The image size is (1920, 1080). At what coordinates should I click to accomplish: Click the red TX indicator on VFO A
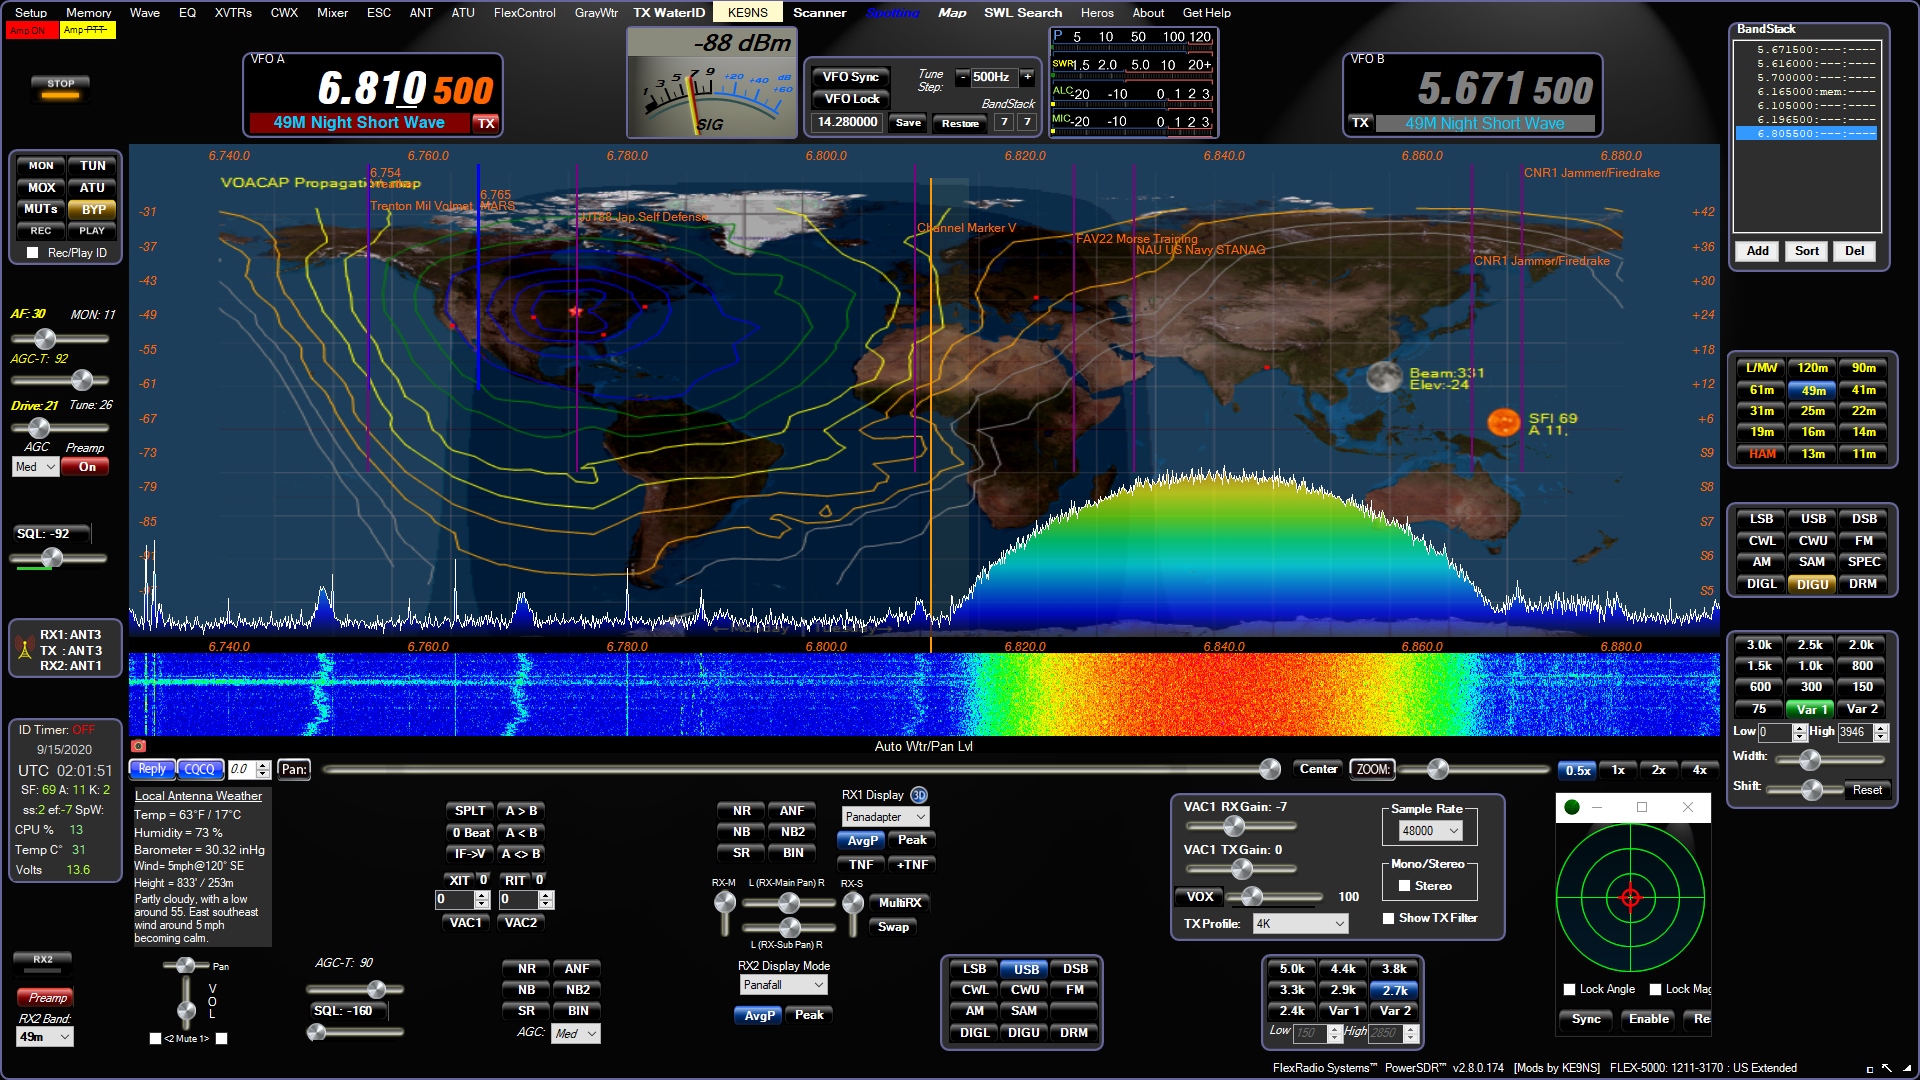point(486,123)
